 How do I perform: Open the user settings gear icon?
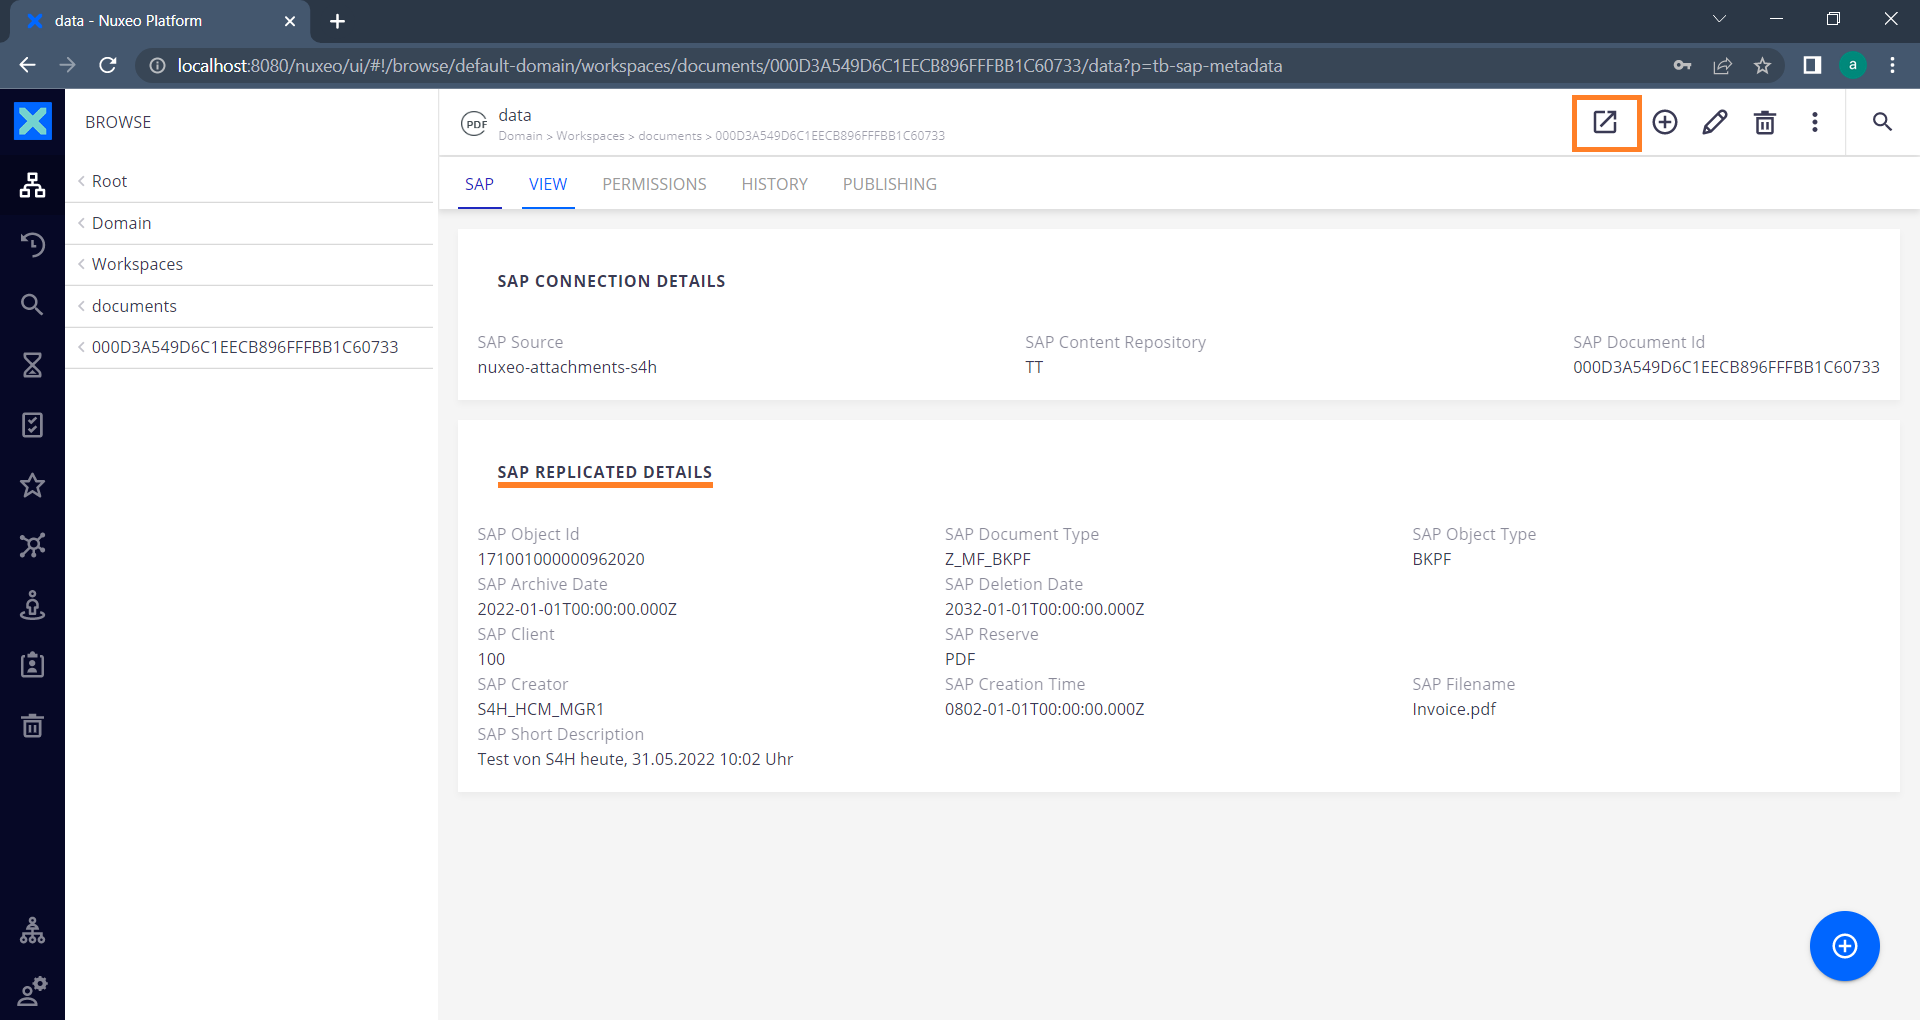(32, 991)
